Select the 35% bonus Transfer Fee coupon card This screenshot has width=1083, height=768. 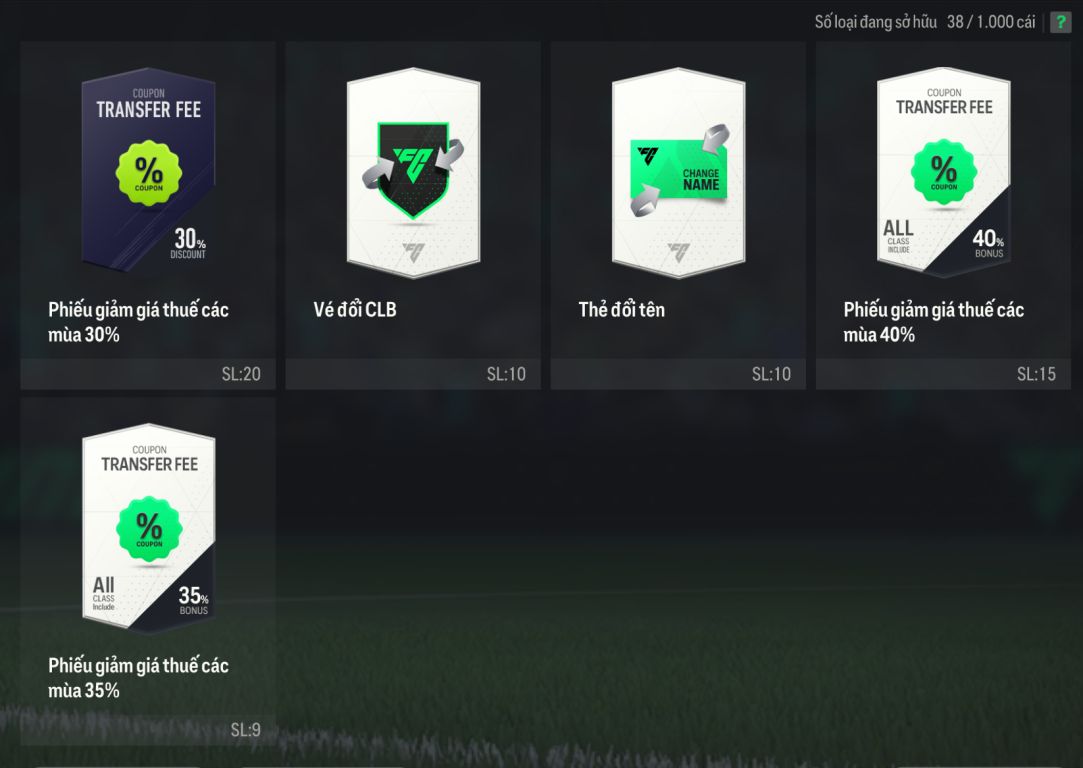148,528
